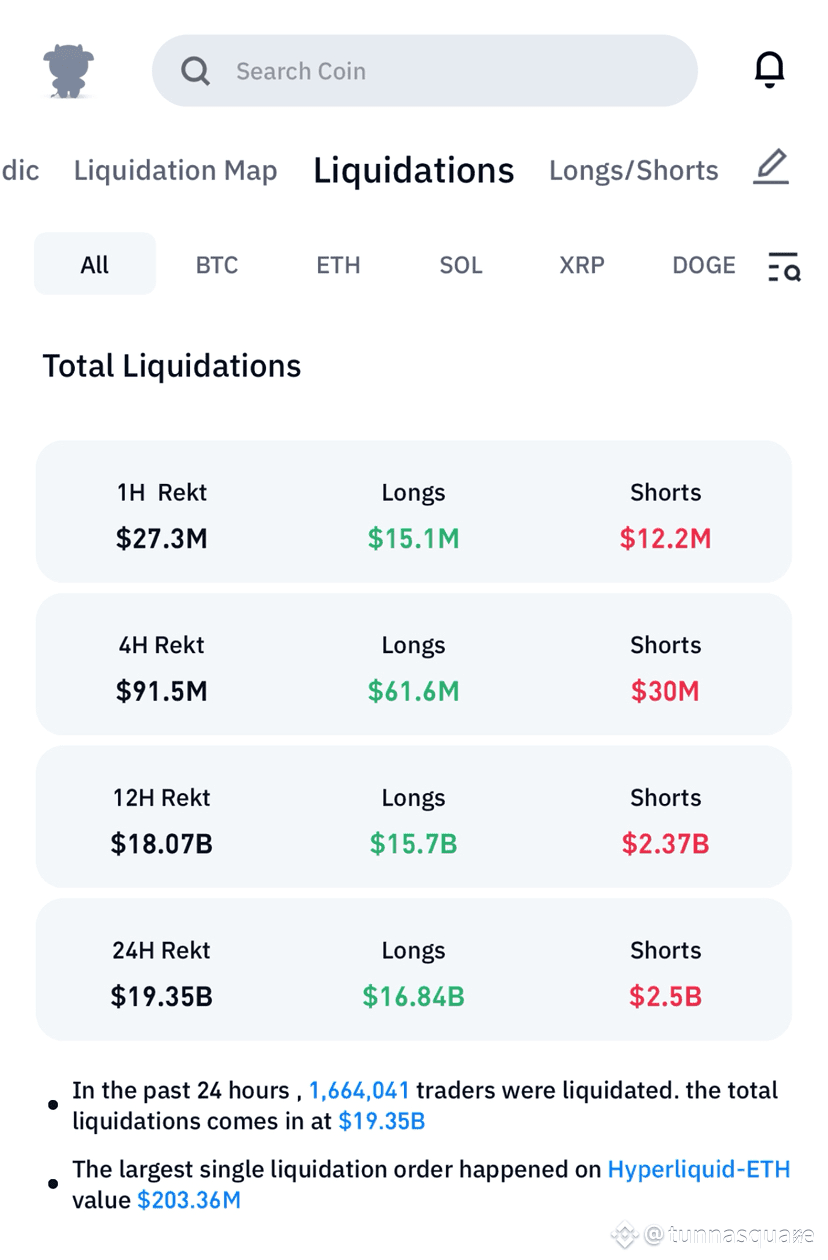Filter liquidations by BTC

[x=217, y=265]
